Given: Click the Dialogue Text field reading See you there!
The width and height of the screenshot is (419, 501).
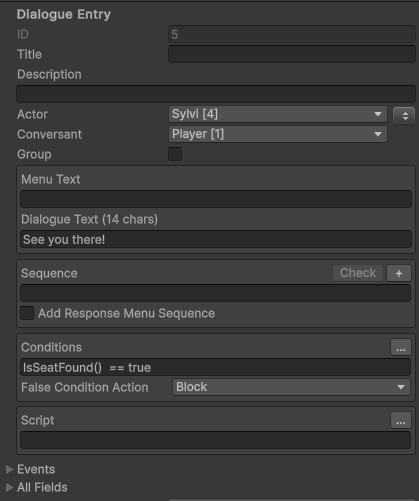Looking at the screenshot, I should [216, 239].
